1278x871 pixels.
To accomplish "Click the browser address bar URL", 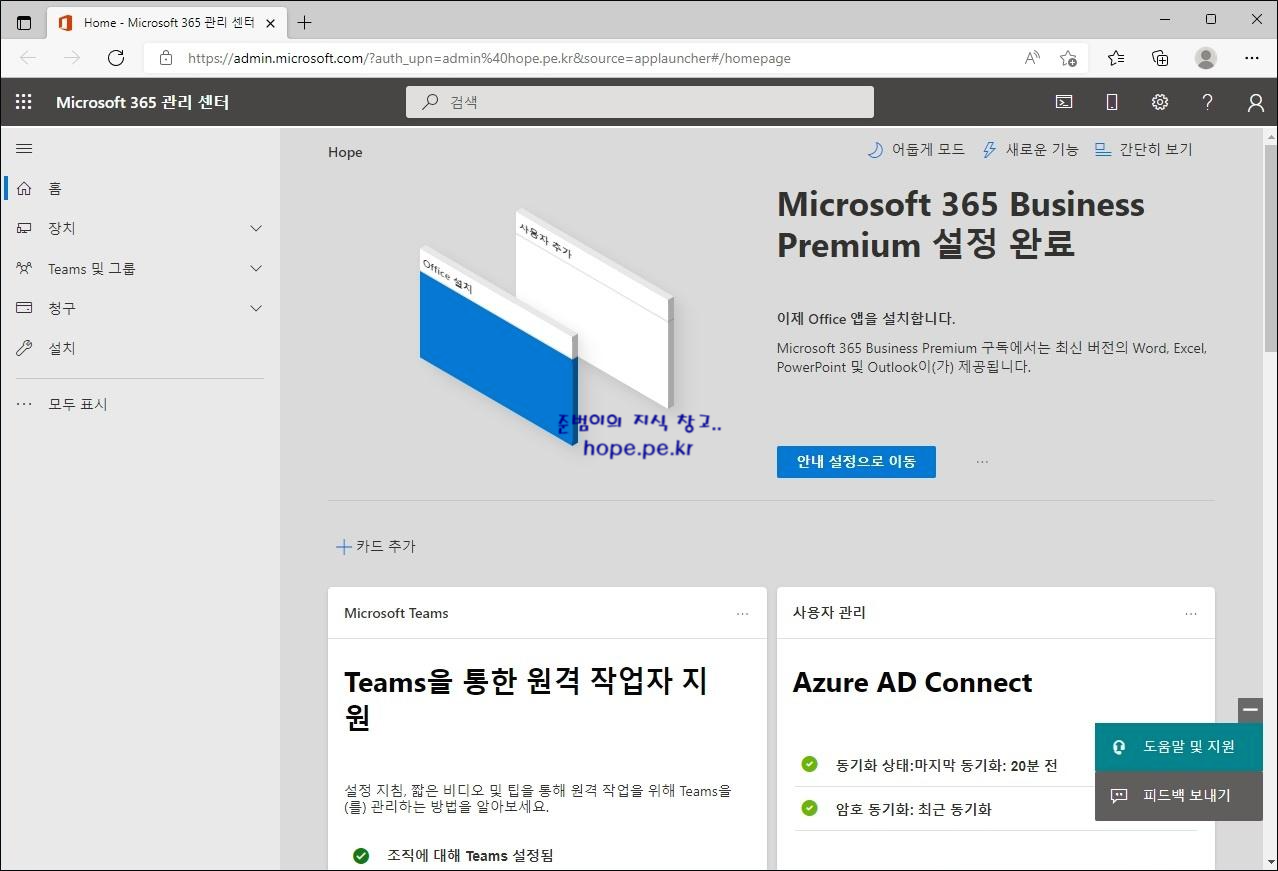I will pos(489,58).
